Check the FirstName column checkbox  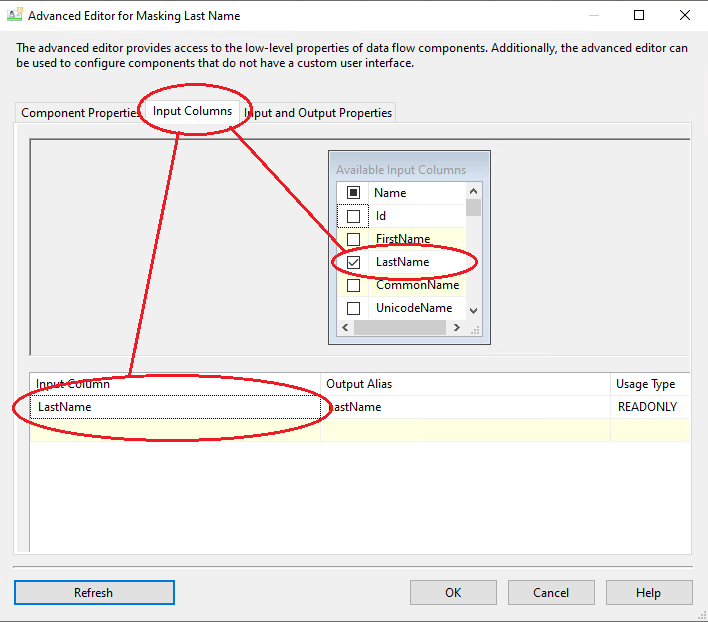(353, 239)
